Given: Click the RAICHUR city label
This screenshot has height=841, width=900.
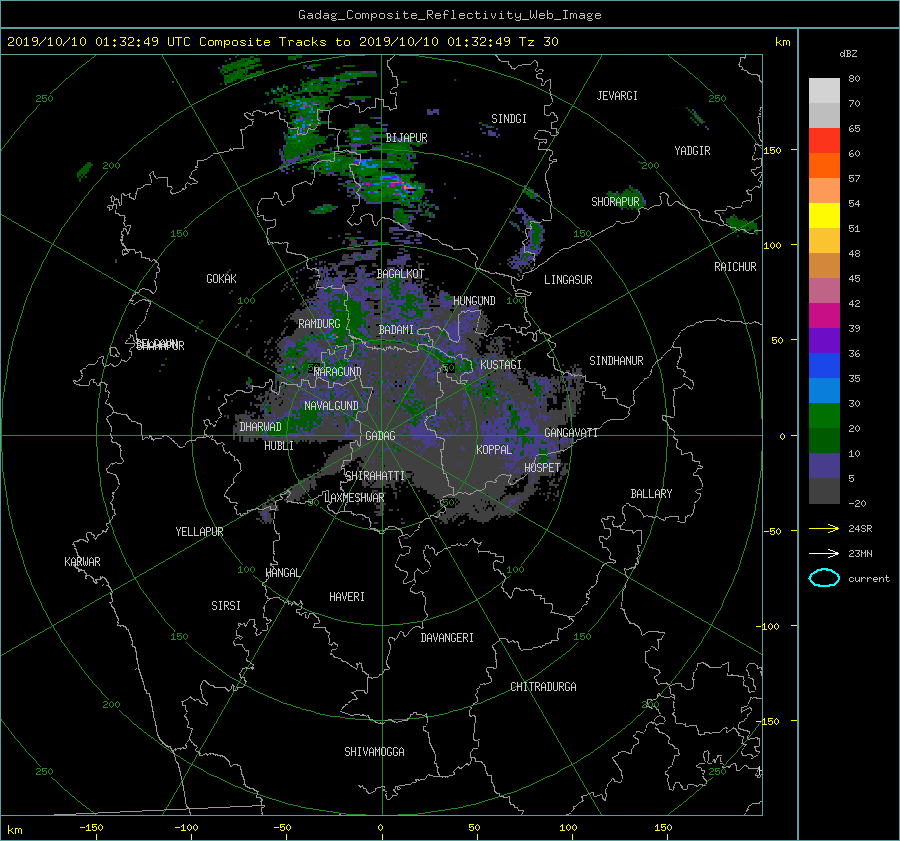Looking at the screenshot, I should (735, 267).
